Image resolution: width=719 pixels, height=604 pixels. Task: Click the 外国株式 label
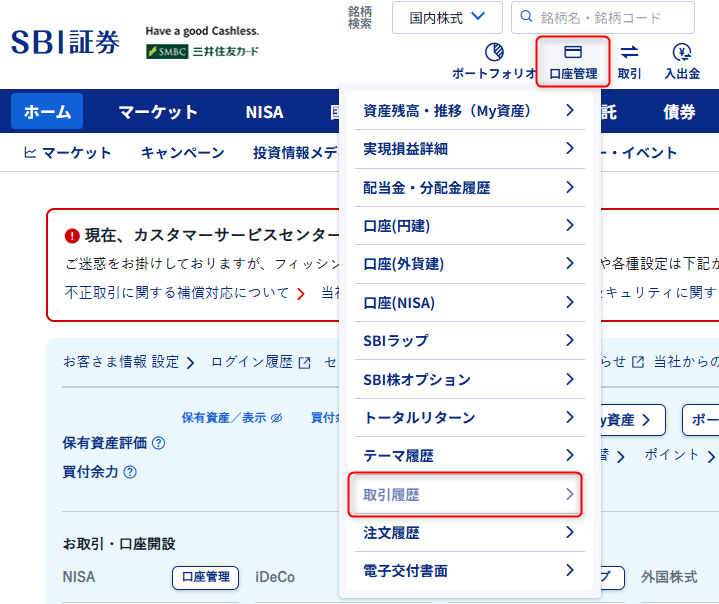[x=669, y=577]
